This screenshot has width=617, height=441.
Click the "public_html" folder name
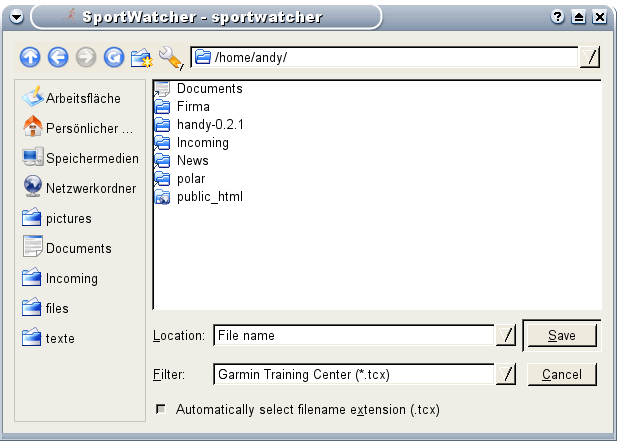210,197
